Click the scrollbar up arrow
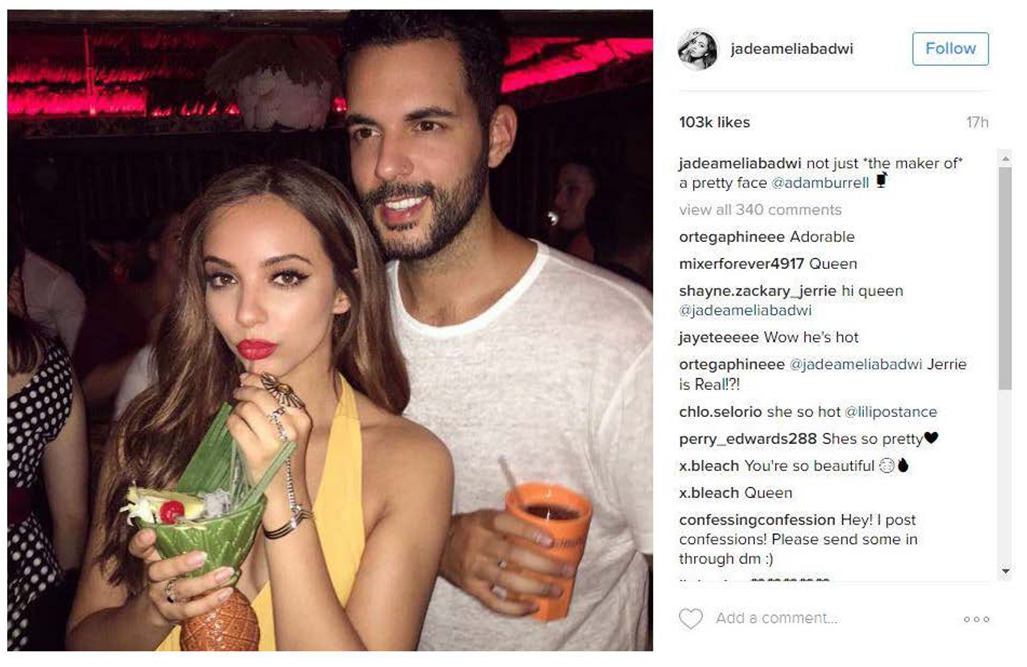This screenshot has width=1027, height=667. pos(1005,158)
